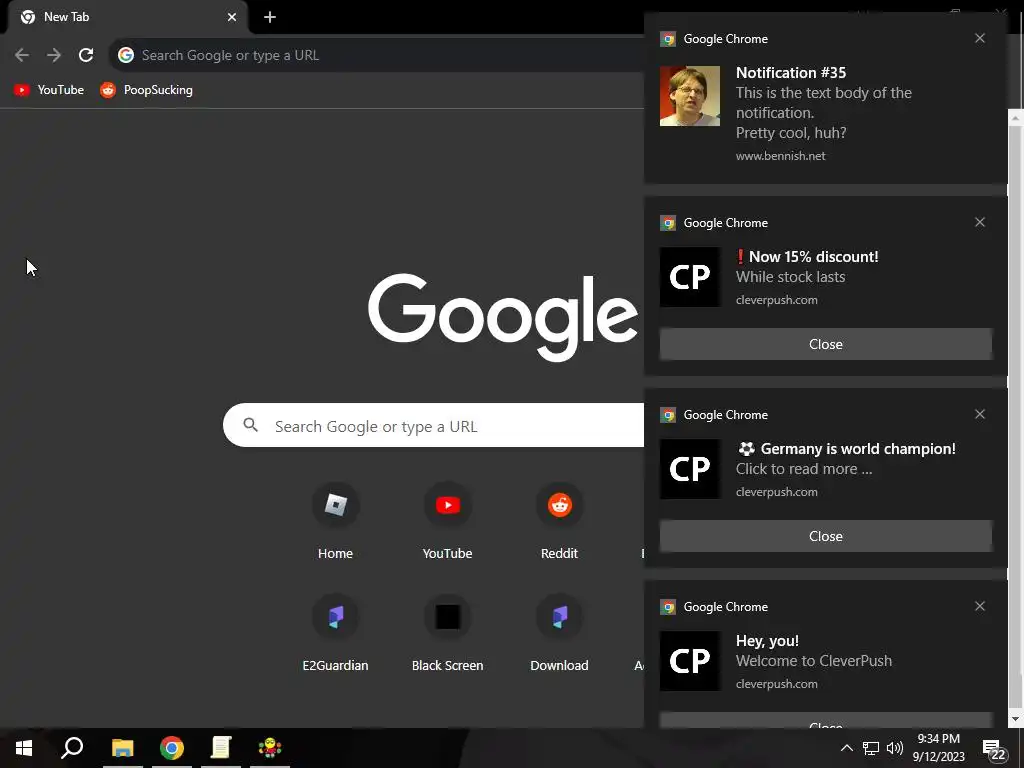
Task: Click the CP logo in the discount notification
Action: (x=690, y=277)
